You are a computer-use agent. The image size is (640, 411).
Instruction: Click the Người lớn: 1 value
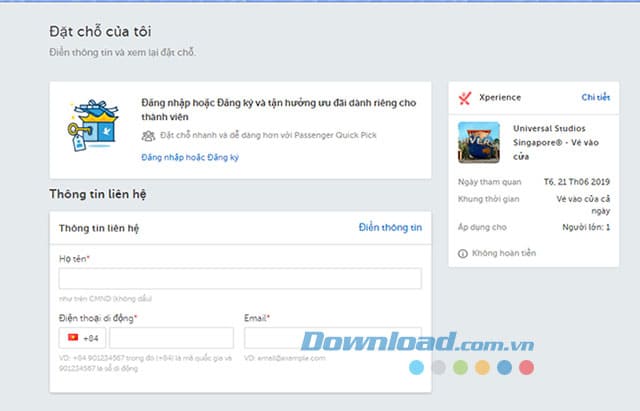(x=586, y=227)
